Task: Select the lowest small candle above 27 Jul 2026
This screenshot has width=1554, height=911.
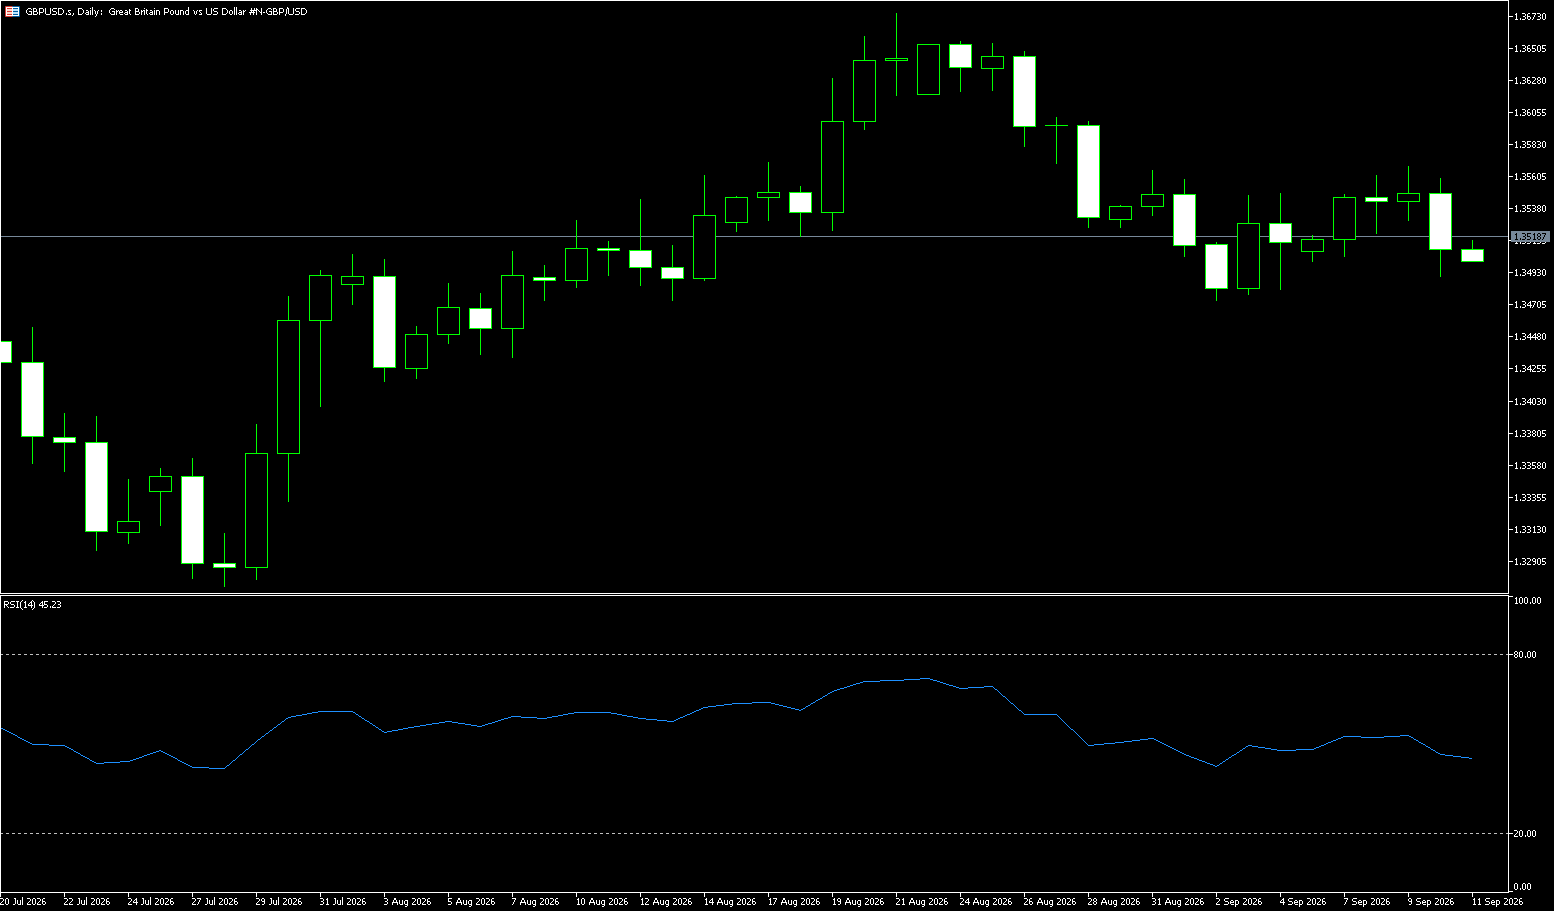Action: tap(224, 565)
